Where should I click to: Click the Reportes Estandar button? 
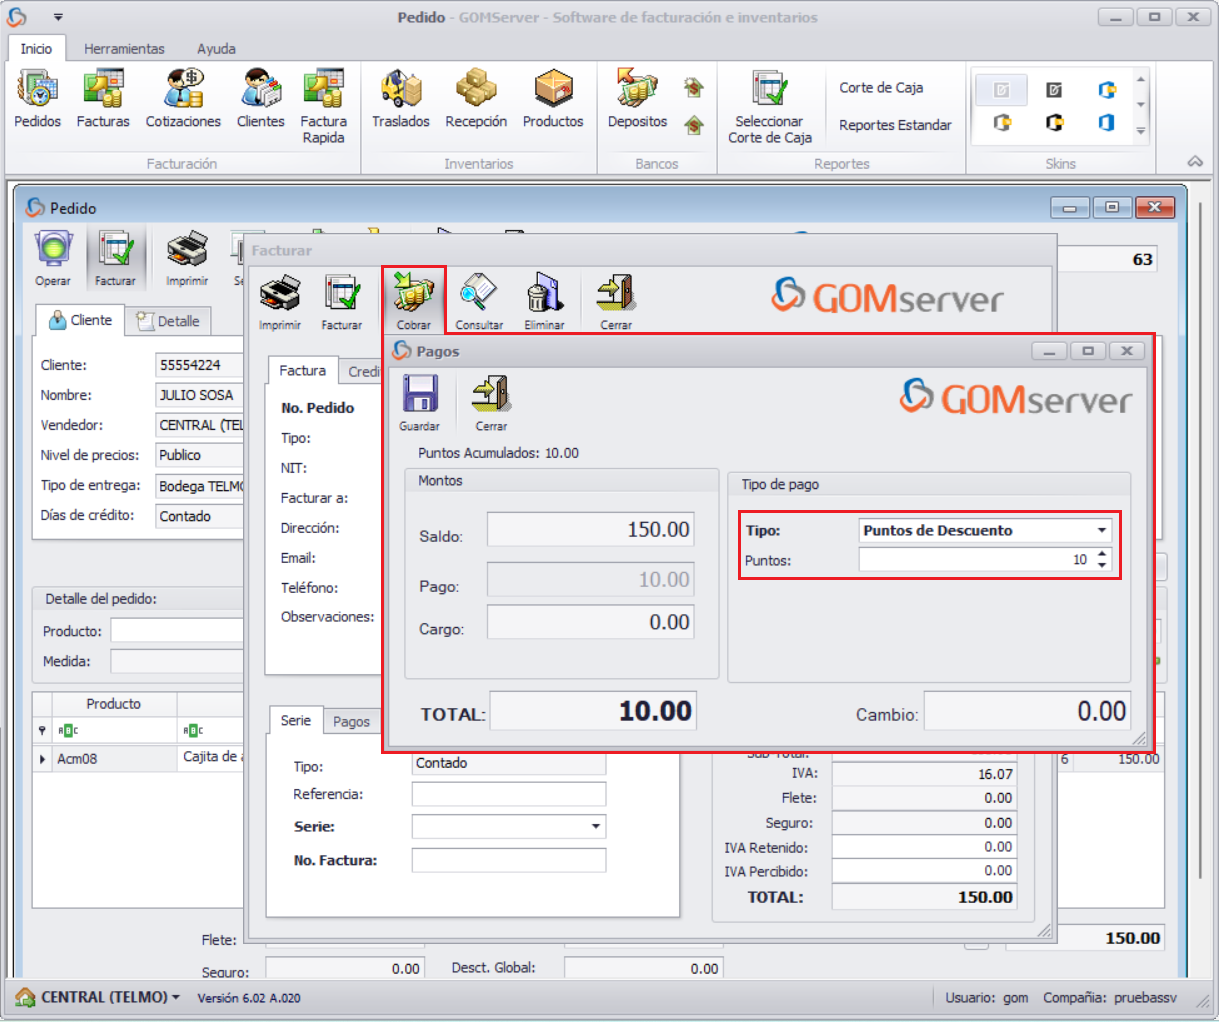point(894,125)
